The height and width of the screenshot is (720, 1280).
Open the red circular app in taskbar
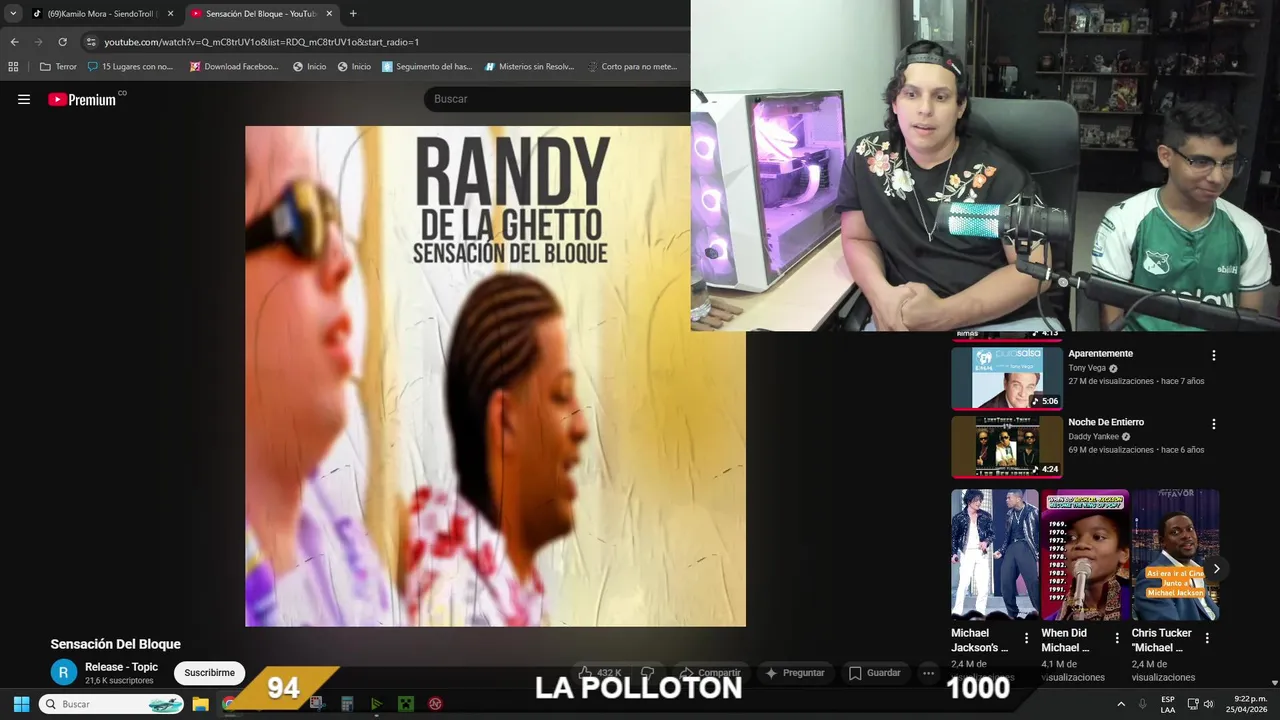coord(435,704)
